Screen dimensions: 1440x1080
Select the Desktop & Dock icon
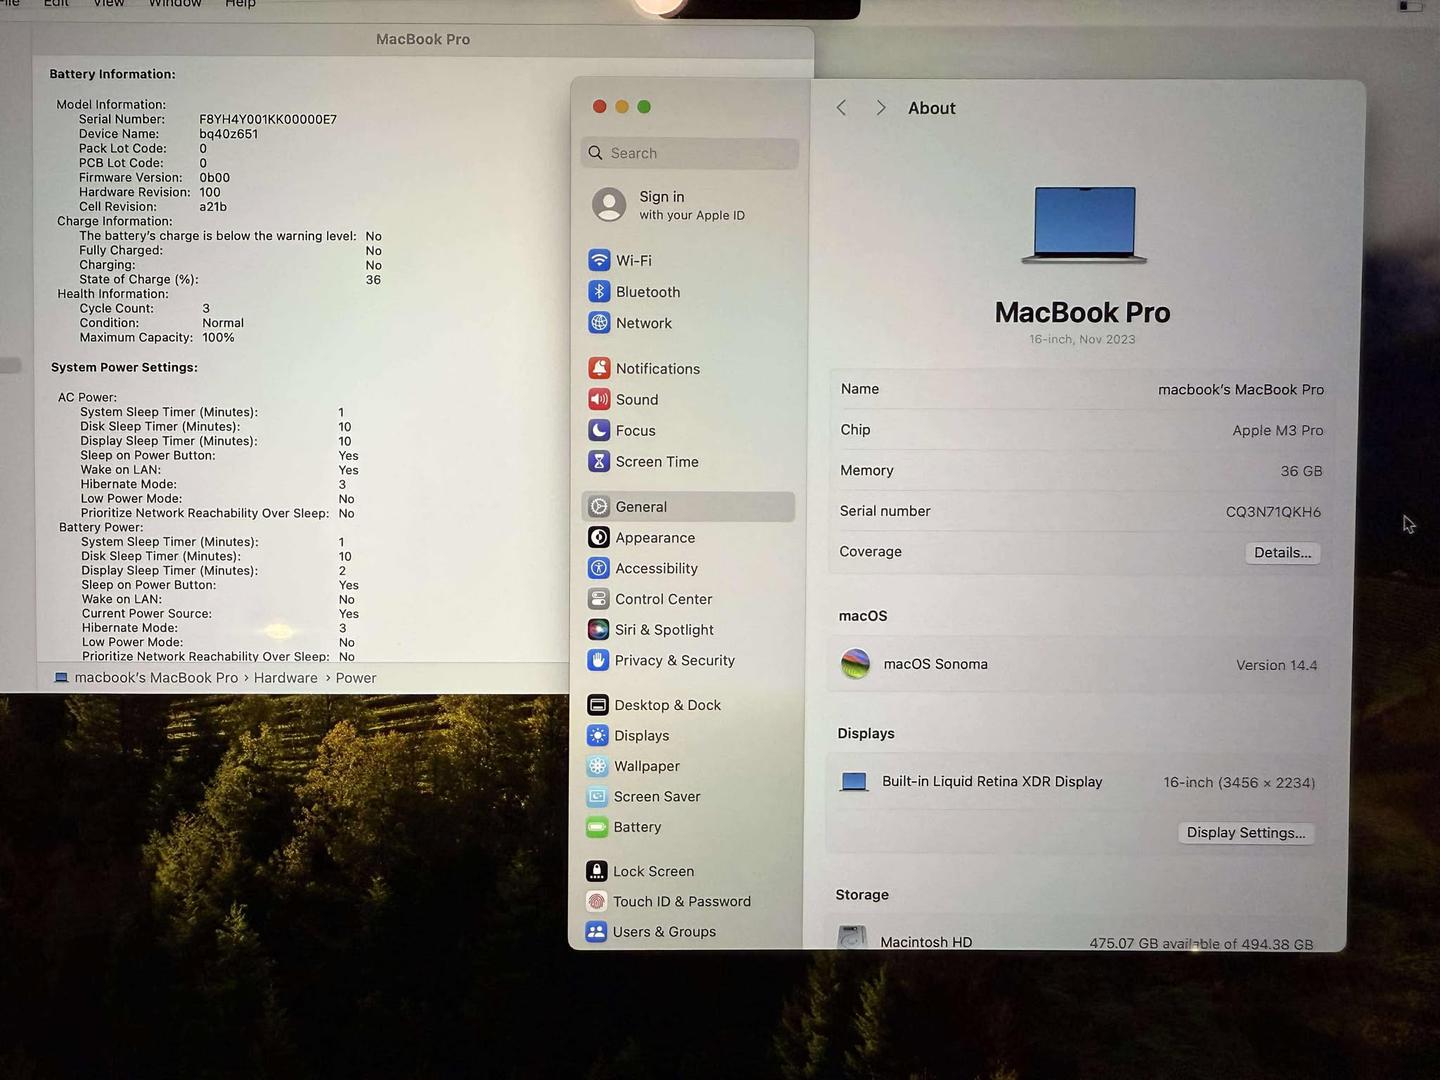pyautogui.click(x=597, y=705)
